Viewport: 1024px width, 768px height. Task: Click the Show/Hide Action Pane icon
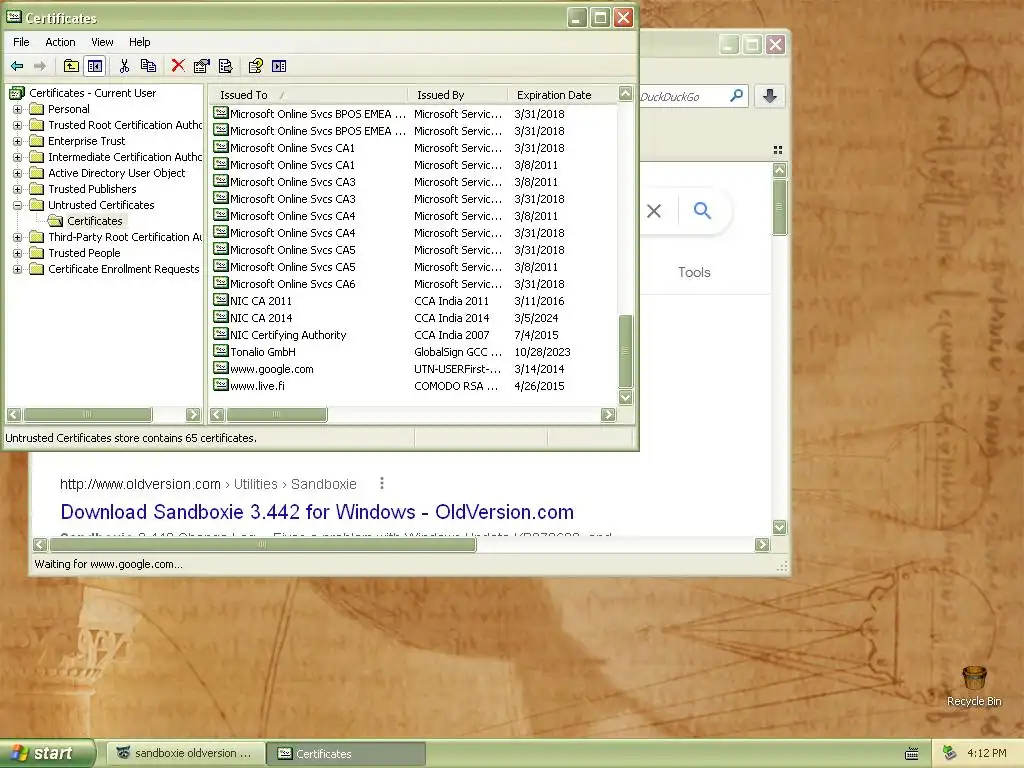(x=279, y=66)
